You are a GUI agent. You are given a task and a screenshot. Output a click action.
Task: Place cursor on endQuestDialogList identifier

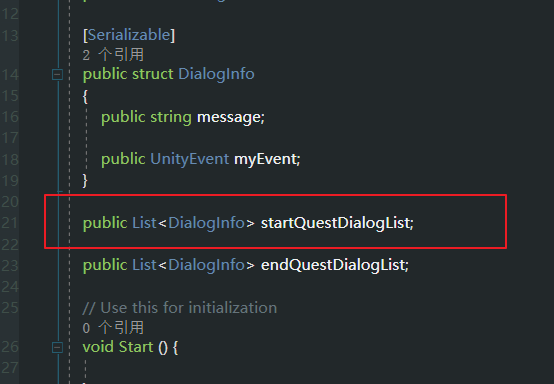[333, 265]
